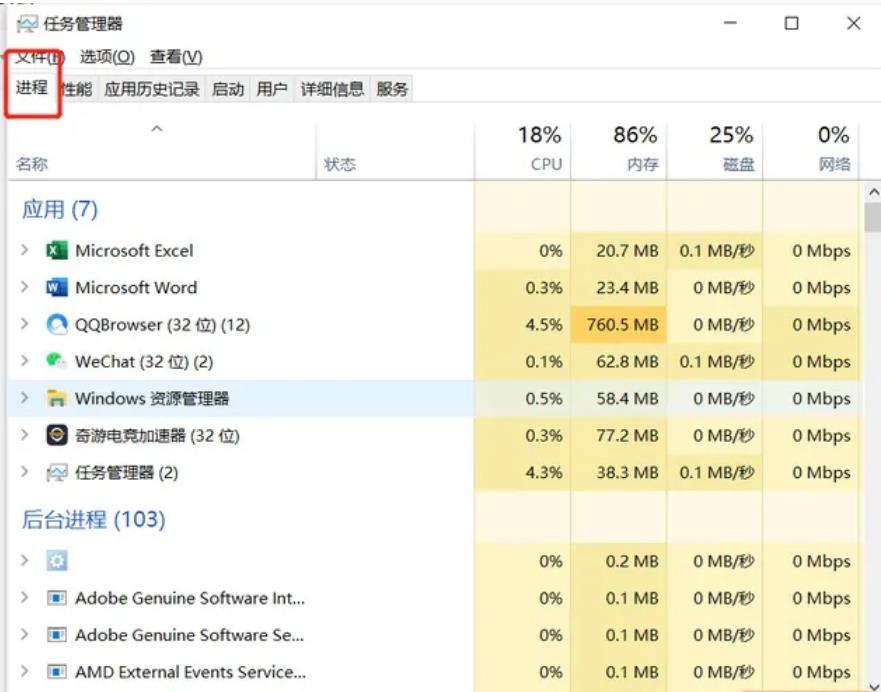Switch to the 应用历史记录 tab
This screenshot has height=692, width=881.
(152, 89)
